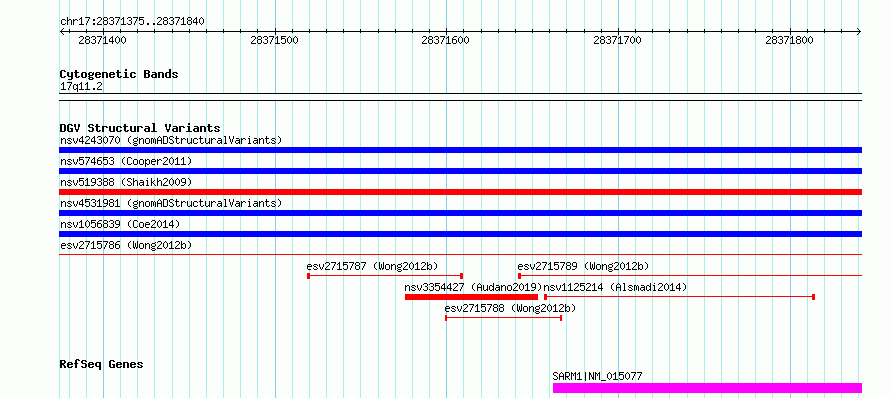Click ruler position 28371700
Viewport: 890px width, 398px height.
point(618,40)
